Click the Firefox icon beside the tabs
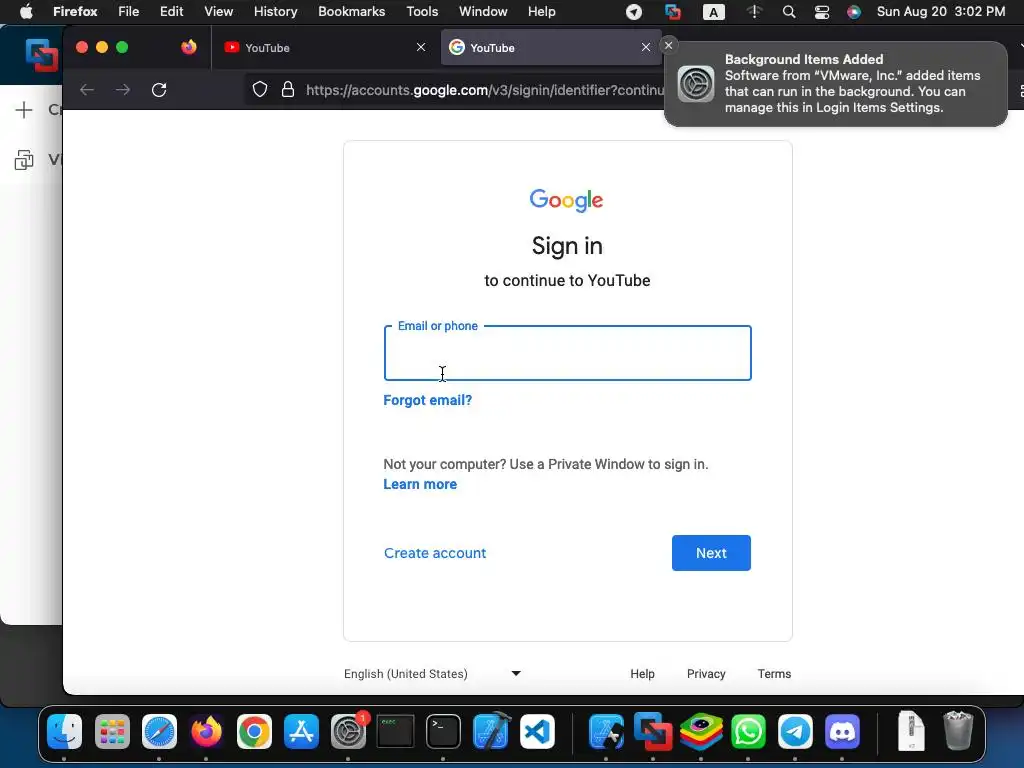 [x=189, y=47]
